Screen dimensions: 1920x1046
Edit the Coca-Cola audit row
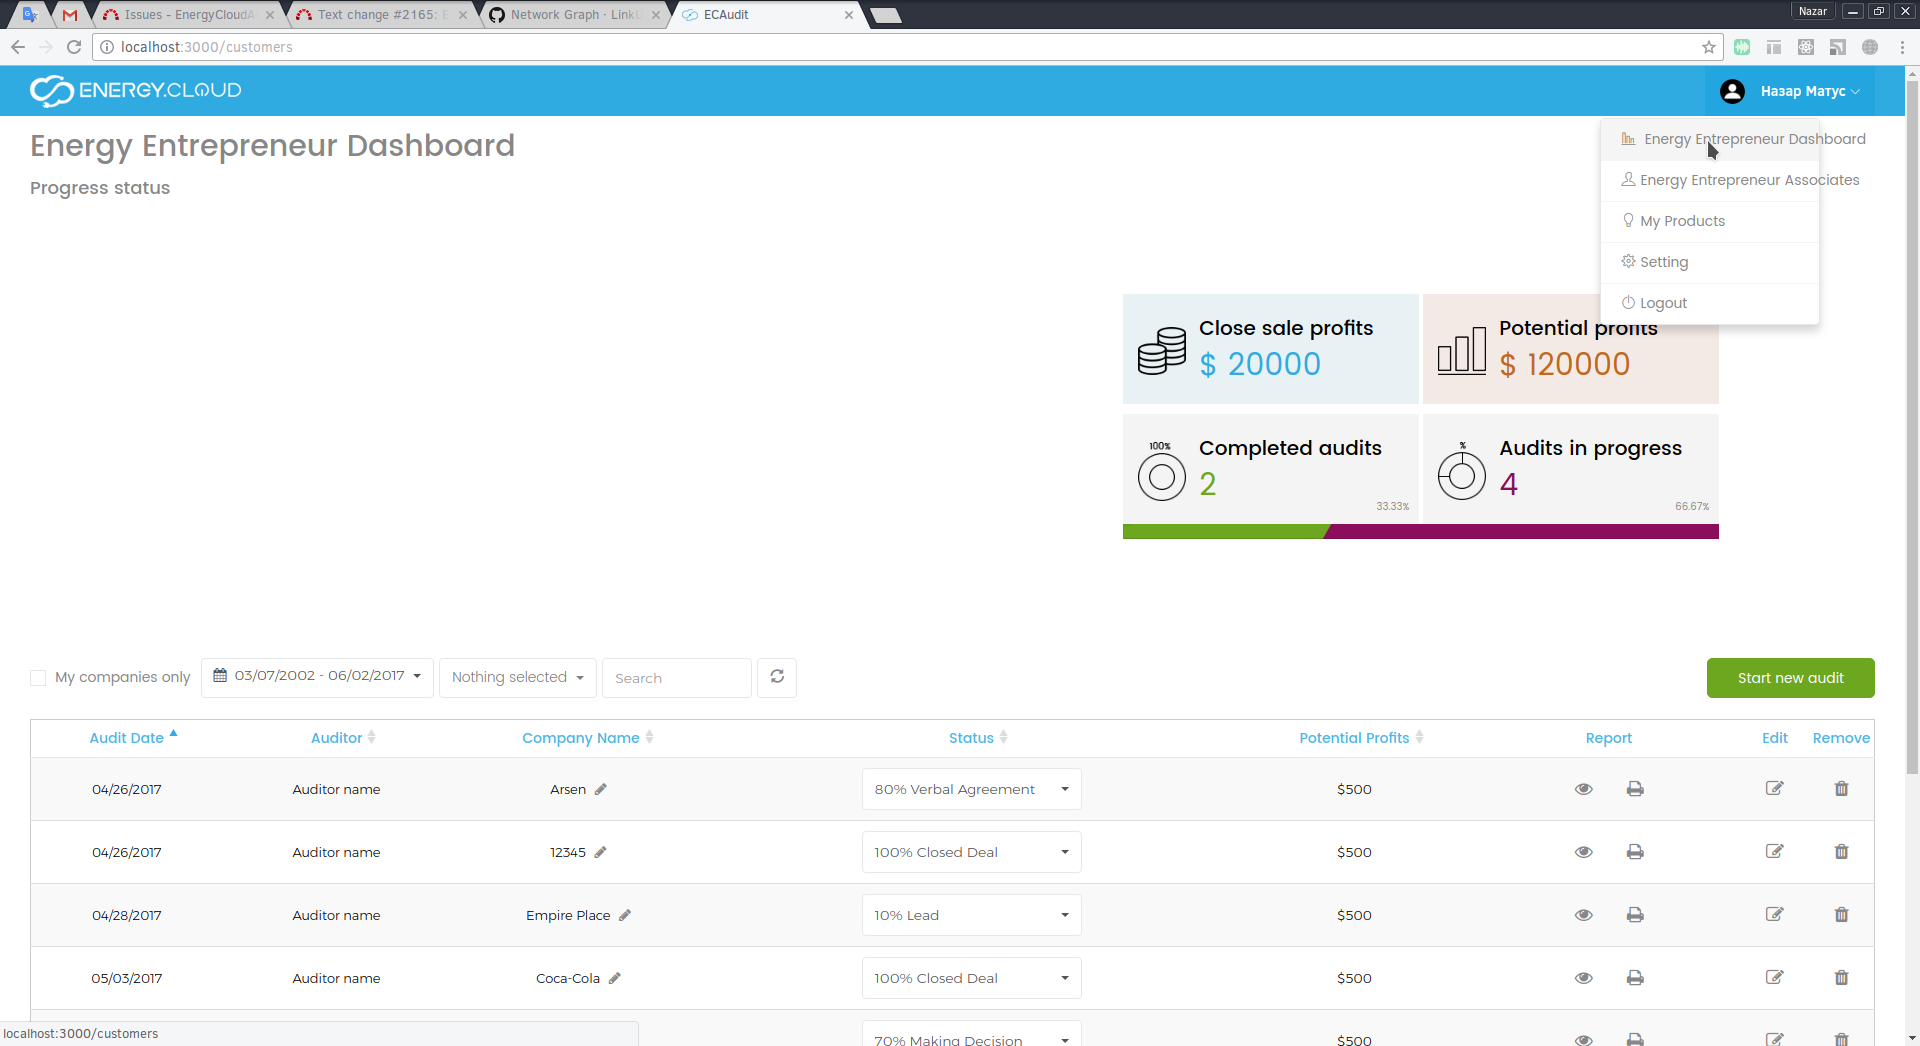pyautogui.click(x=1774, y=977)
